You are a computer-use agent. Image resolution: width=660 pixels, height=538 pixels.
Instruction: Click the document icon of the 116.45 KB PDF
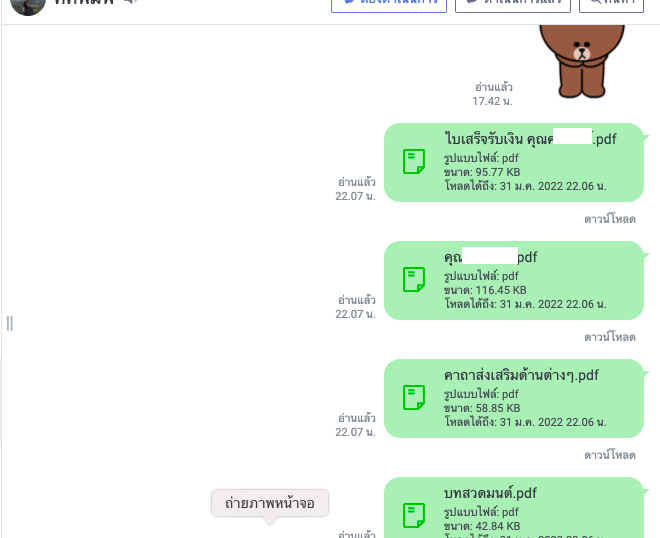(x=414, y=279)
